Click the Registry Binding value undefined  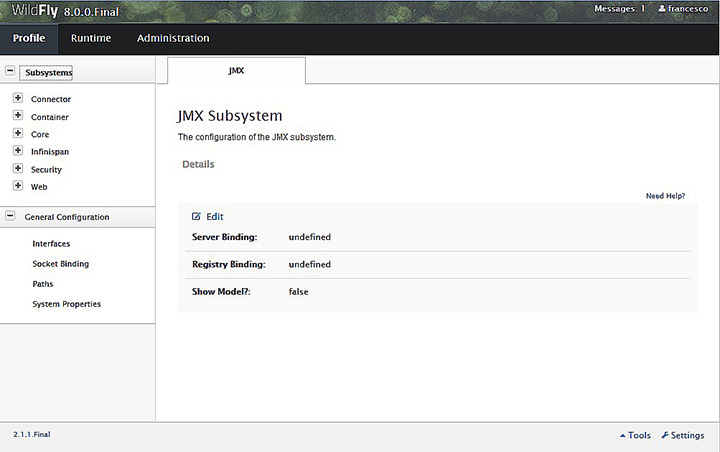(309, 264)
